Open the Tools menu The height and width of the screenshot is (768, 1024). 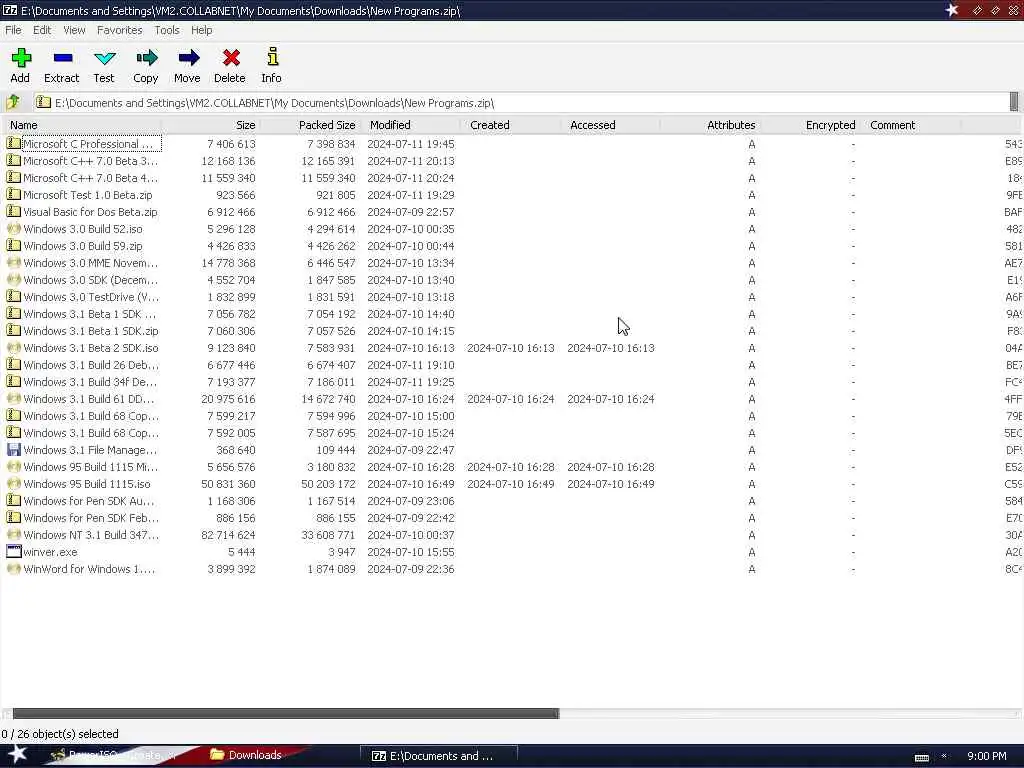pos(167,30)
